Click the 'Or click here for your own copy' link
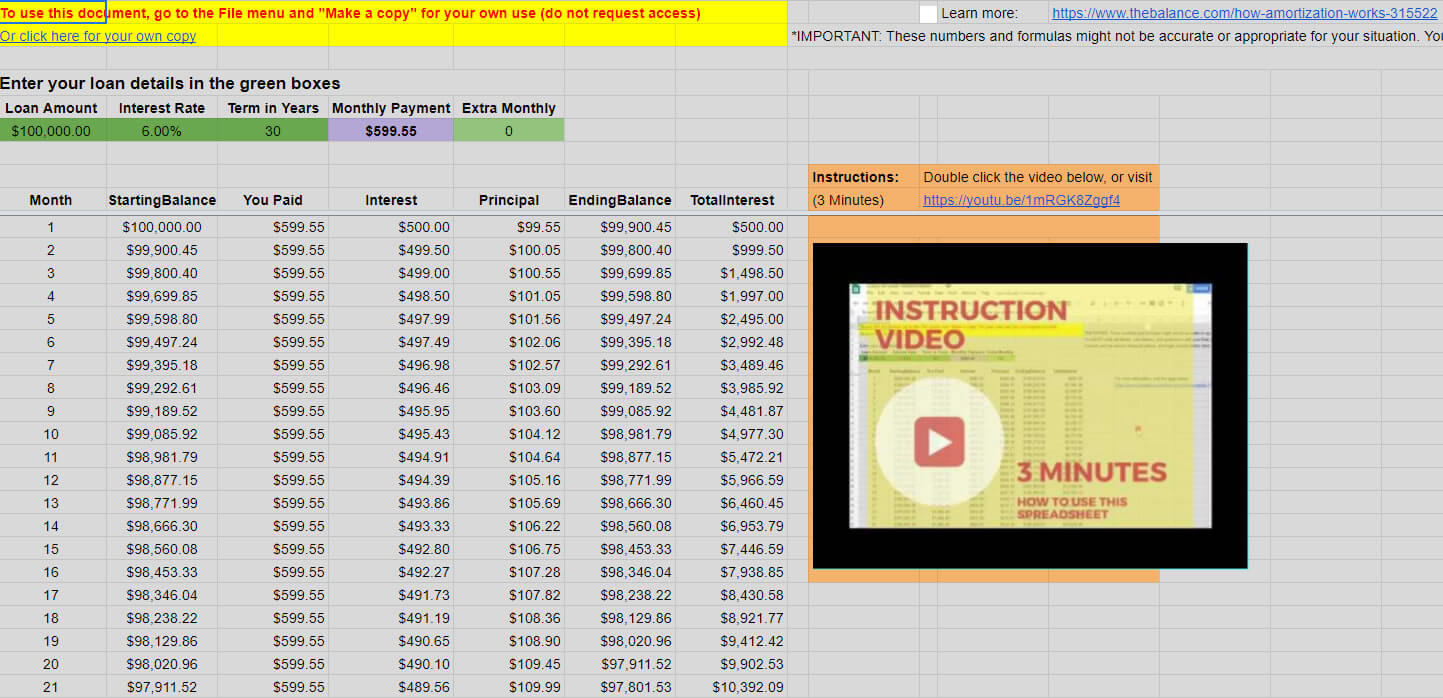The height and width of the screenshot is (698, 1443). click(98, 36)
